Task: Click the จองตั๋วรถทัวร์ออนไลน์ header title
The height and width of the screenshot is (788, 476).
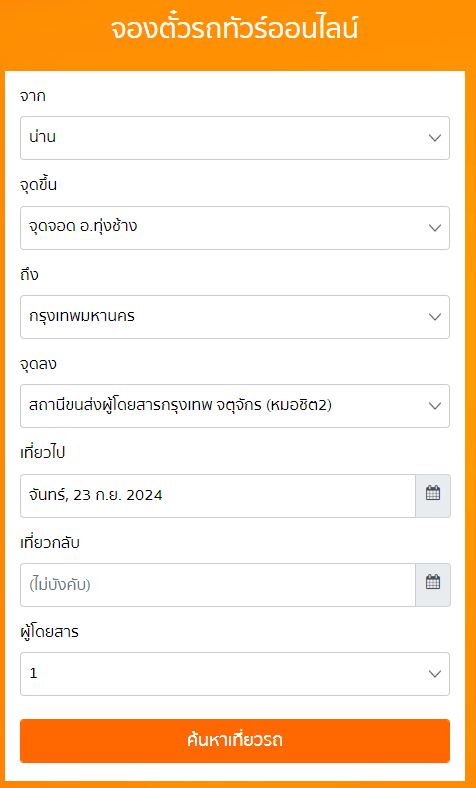Action: tap(235, 29)
